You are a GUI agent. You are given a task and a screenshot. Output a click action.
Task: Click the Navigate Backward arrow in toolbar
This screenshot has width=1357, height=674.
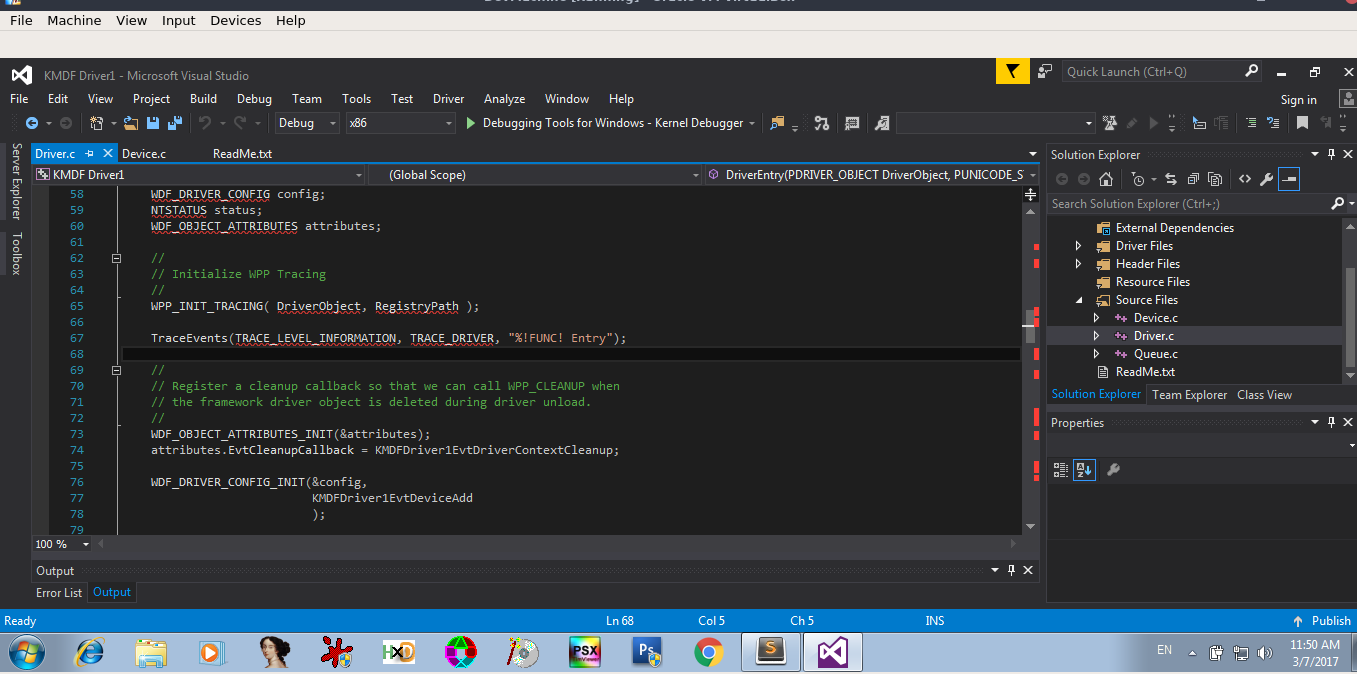point(32,123)
